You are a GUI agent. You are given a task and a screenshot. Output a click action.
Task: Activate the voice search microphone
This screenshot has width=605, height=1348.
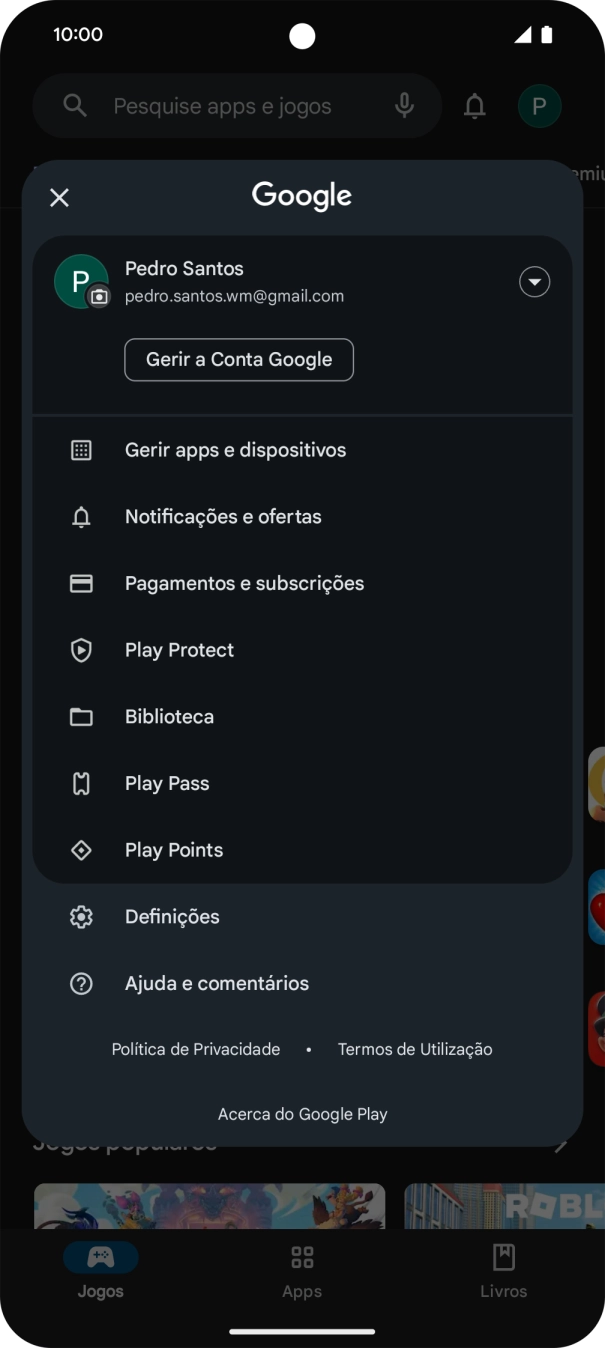tap(404, 105)
